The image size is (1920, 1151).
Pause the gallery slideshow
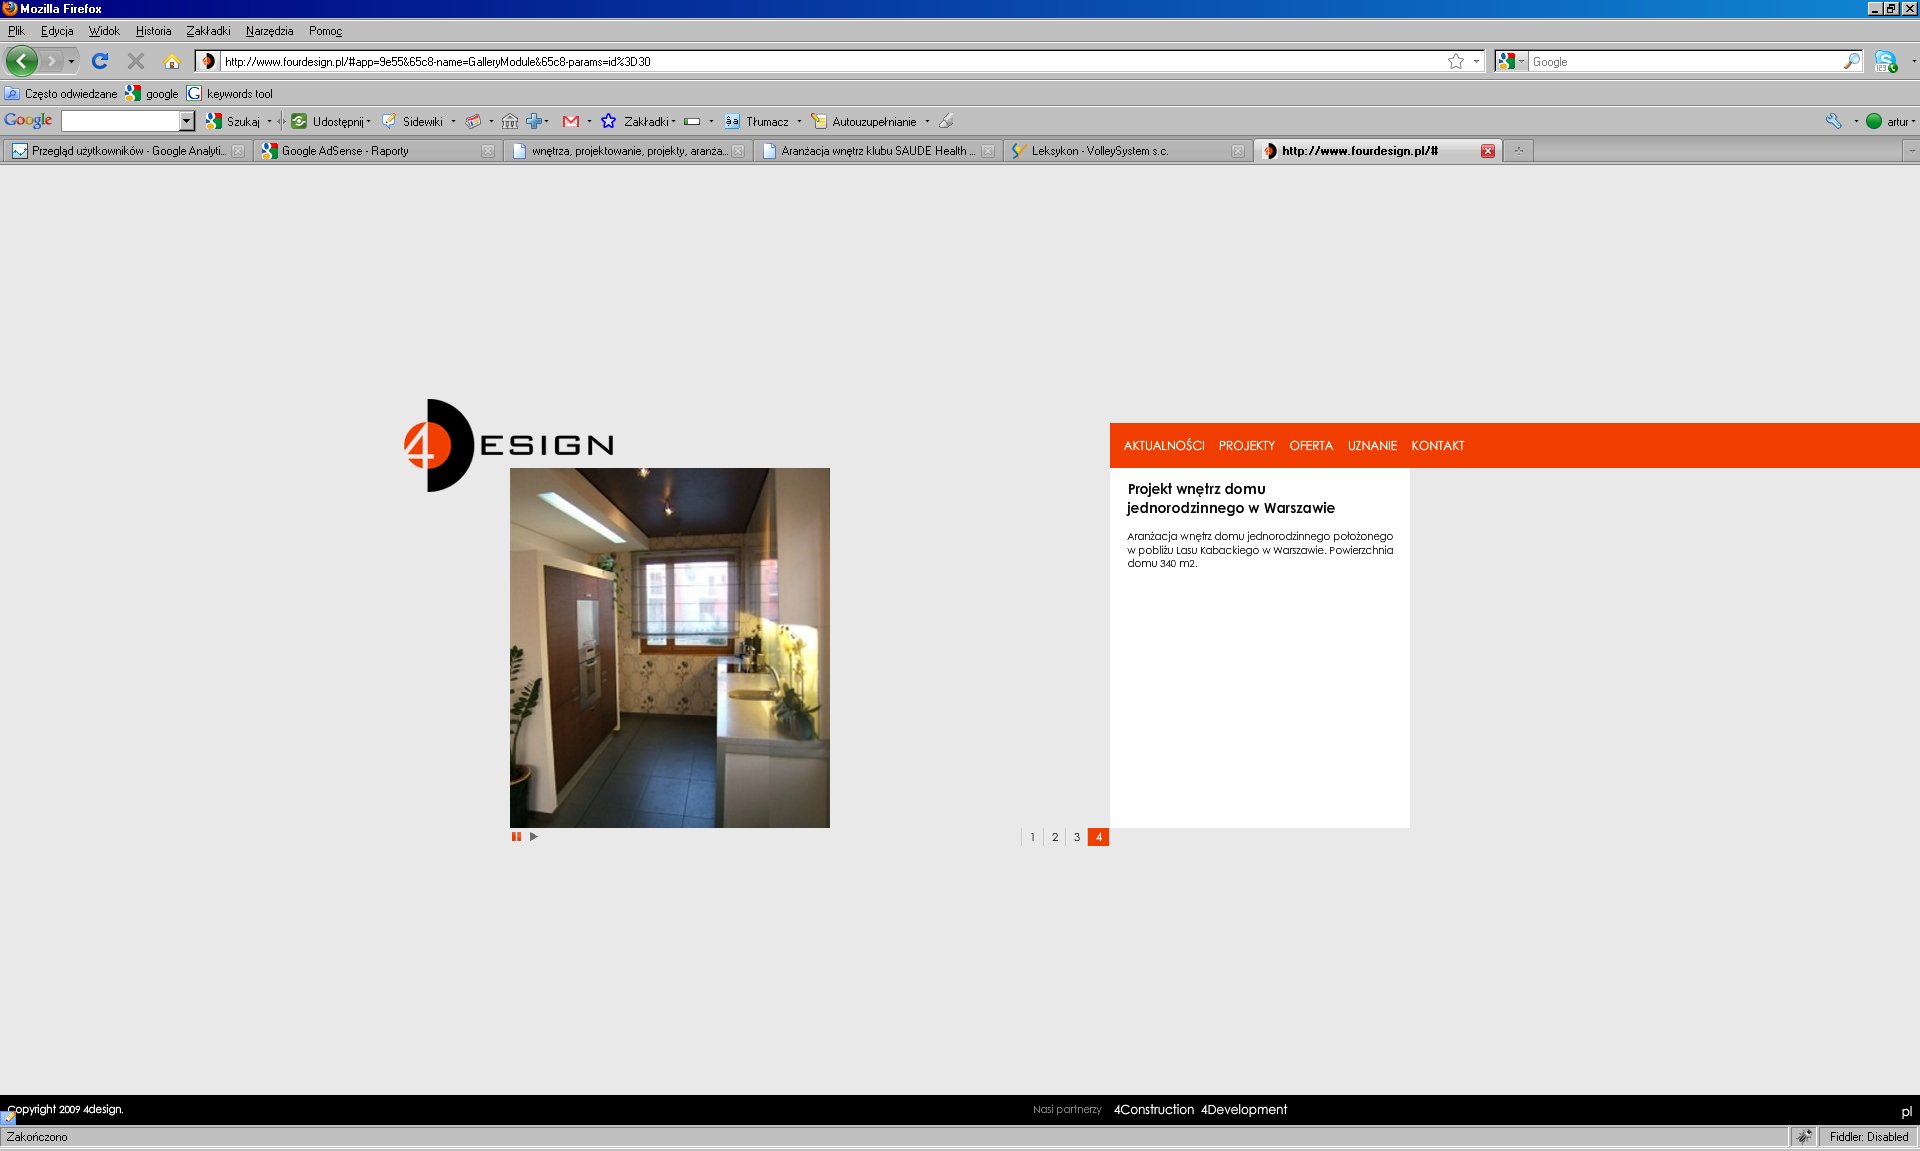click(516, 837)
